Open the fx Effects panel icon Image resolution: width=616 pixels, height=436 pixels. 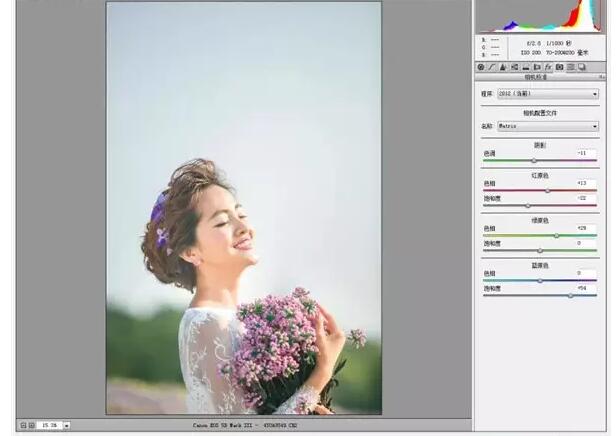coord(548,67)
